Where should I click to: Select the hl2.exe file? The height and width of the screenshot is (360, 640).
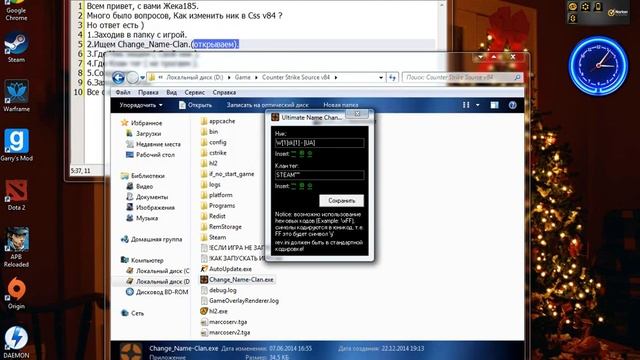(x=214, y=311)
